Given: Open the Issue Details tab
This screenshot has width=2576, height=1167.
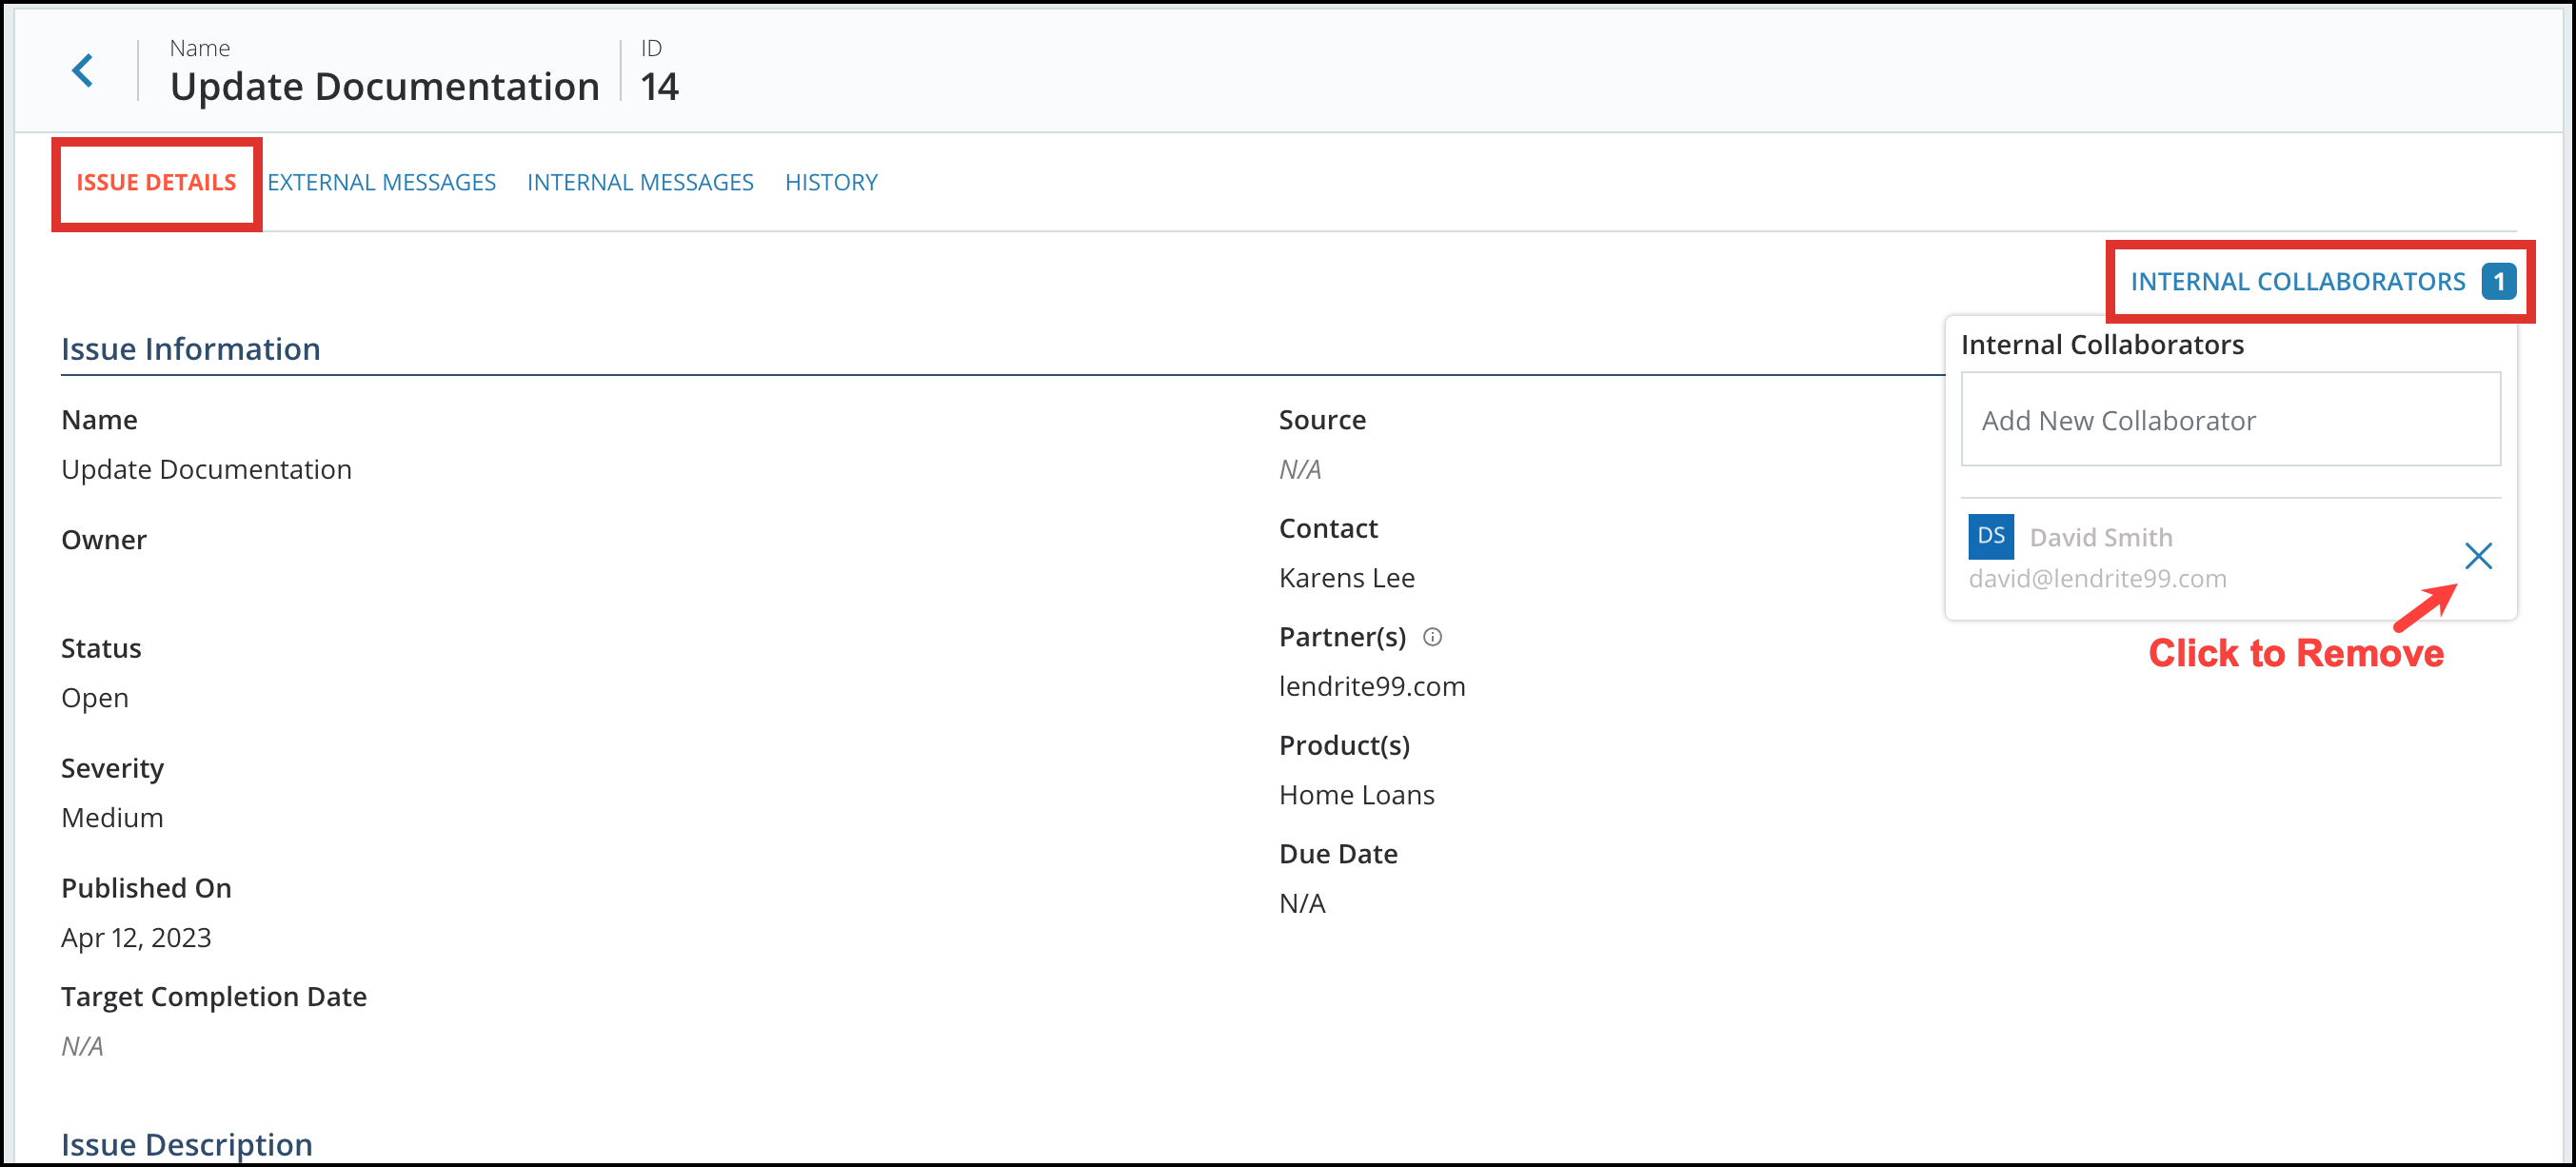Looking at the screenshot, I should click(x=156, y=183).
